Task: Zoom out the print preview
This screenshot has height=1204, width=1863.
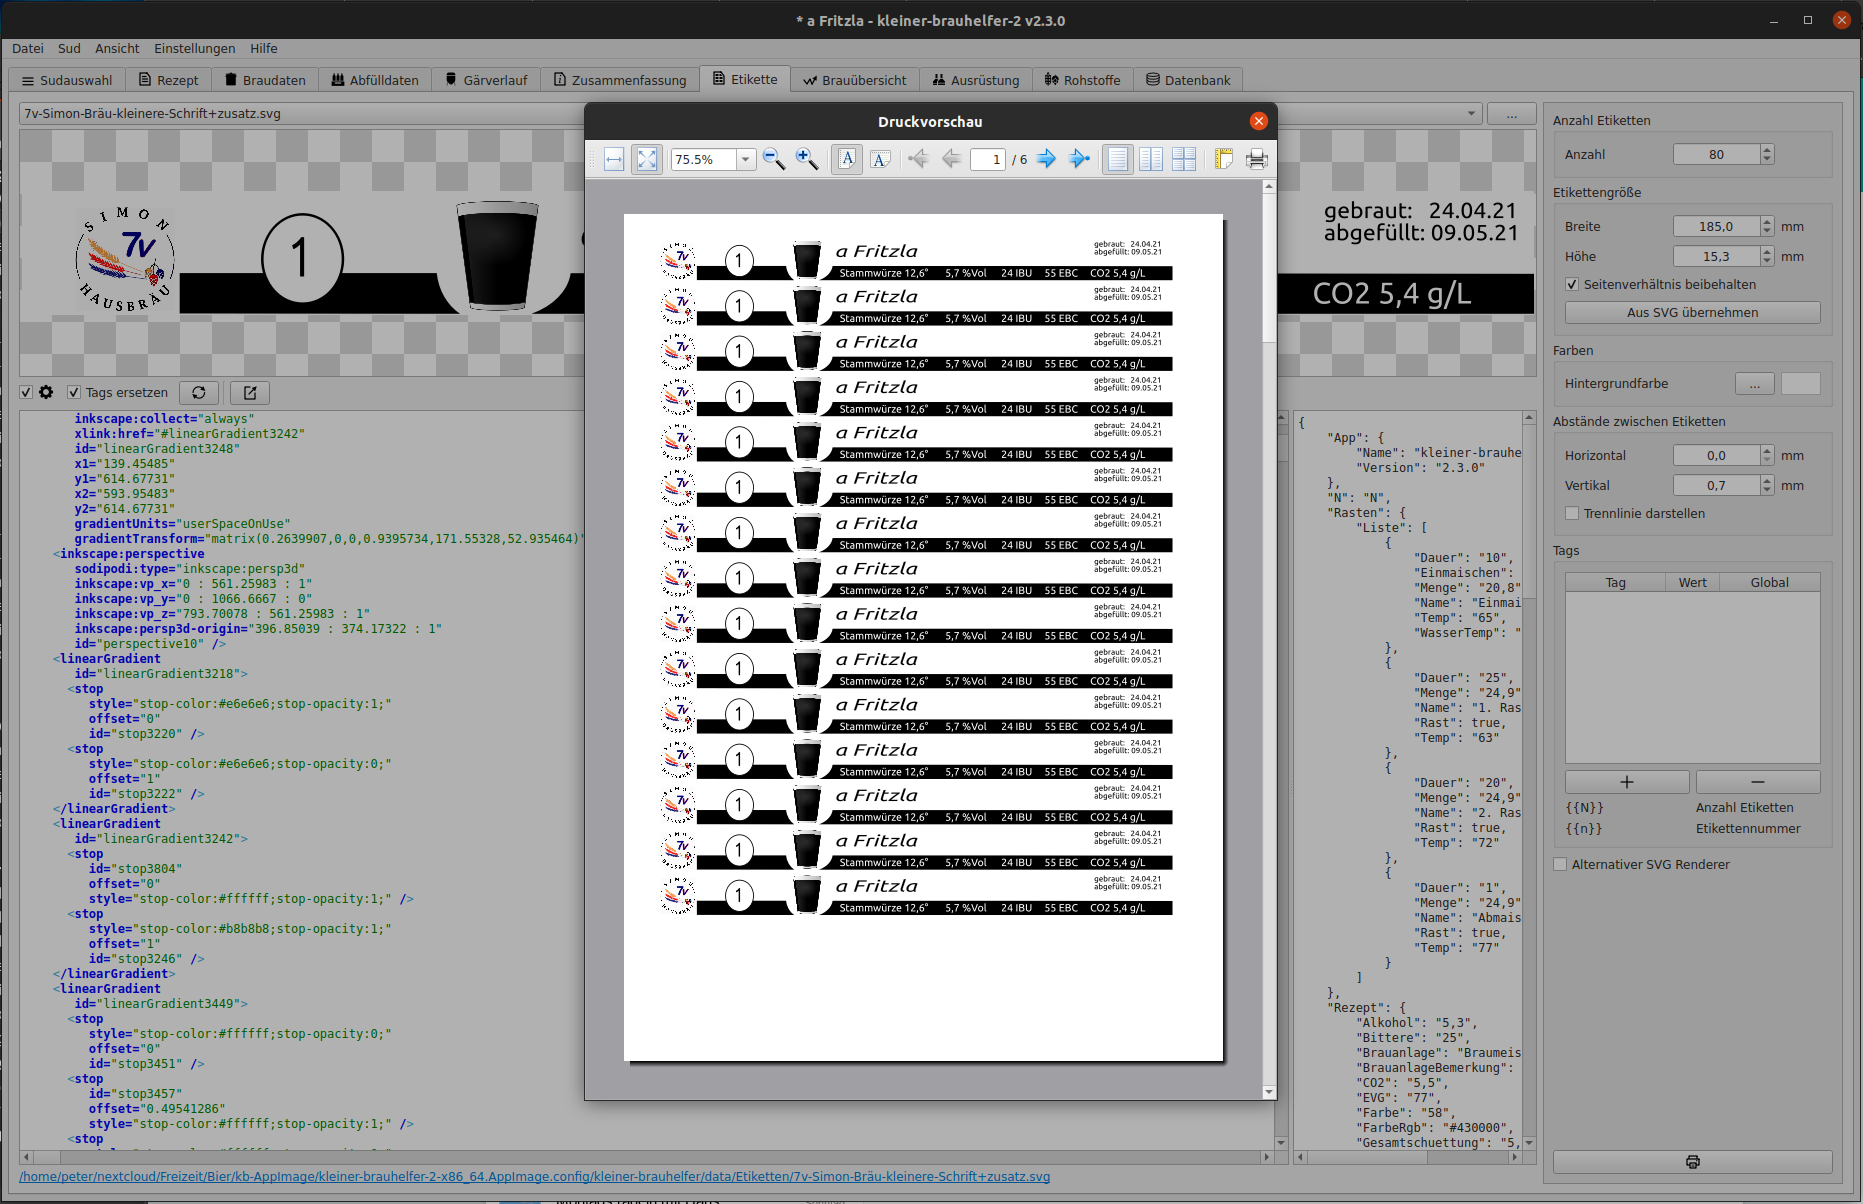Action: 773,159
